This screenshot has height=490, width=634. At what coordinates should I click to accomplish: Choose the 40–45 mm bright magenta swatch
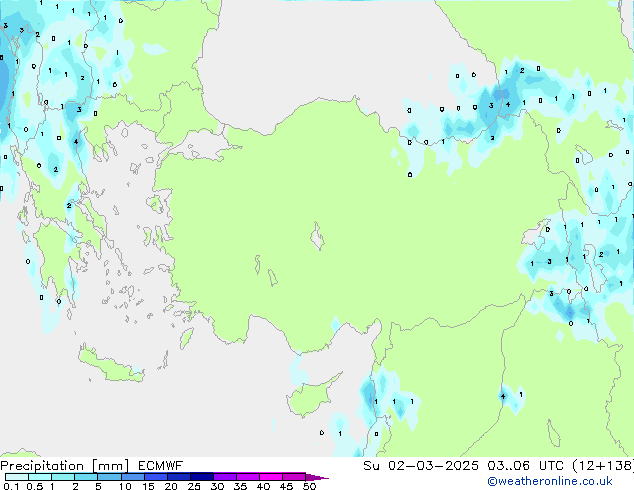pos(271,477)
